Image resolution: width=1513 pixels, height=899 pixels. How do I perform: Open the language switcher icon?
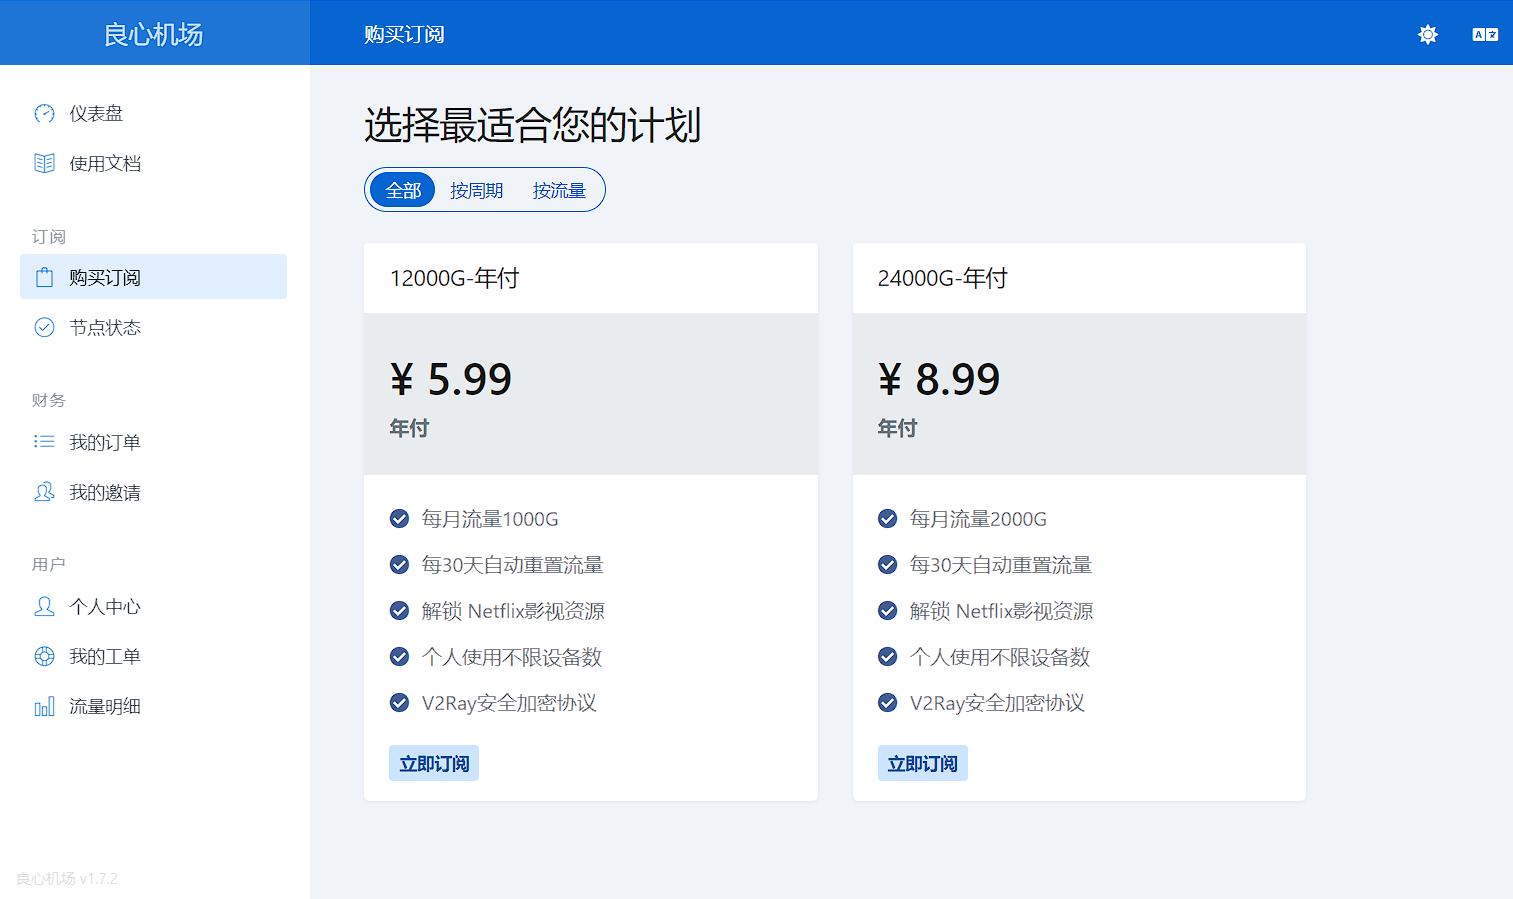click(1485, 35)
